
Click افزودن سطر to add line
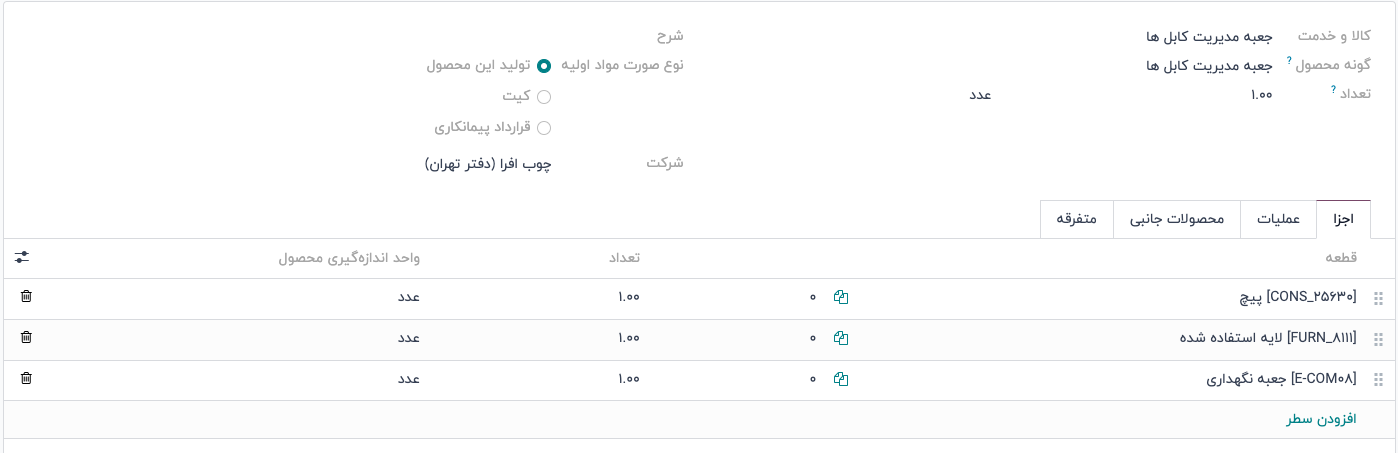tap(1321, 419)
